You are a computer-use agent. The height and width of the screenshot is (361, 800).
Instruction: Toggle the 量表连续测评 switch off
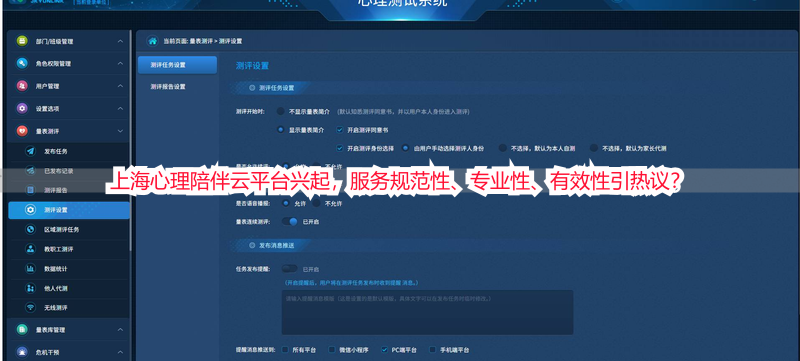click(289, 222)
